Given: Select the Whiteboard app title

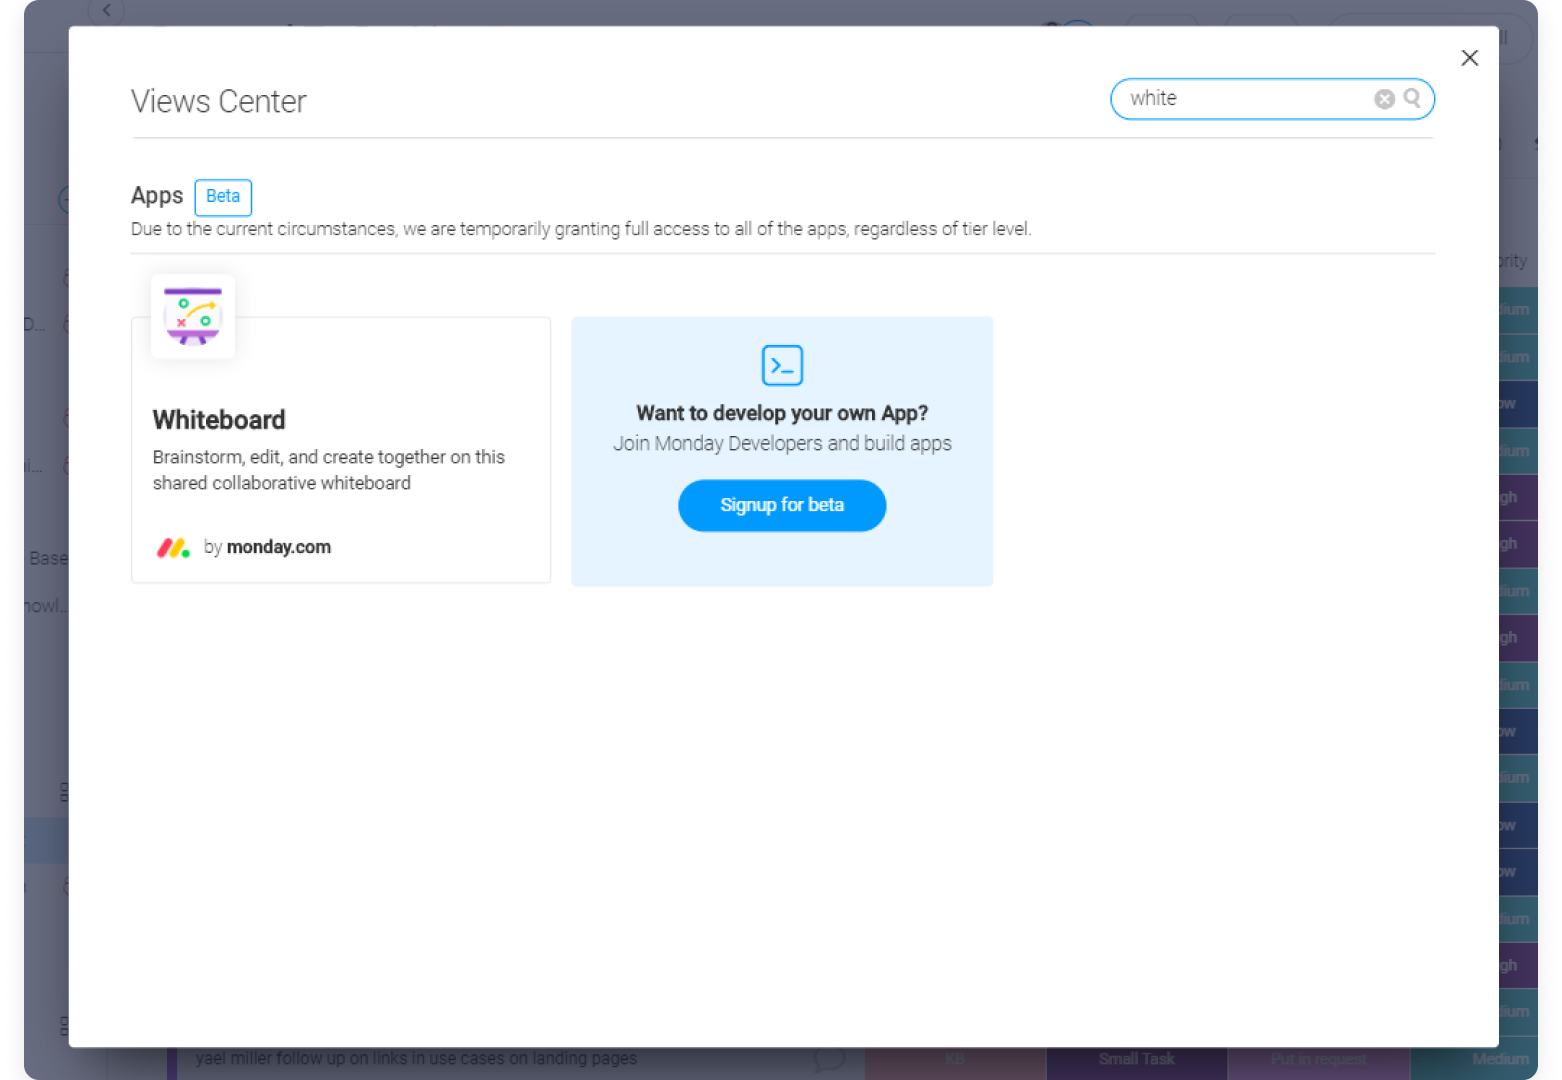Looking at the screenshot, I should click(x=219, y=420).
